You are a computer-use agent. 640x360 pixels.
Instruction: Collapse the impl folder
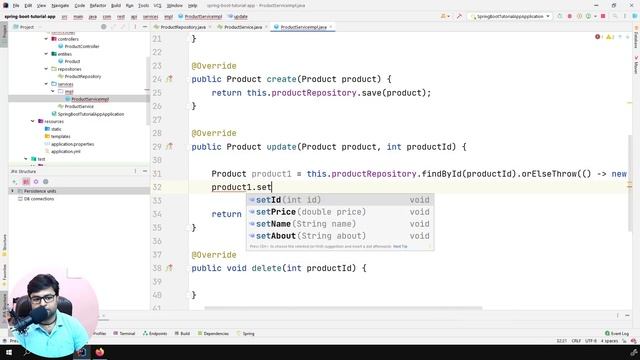53,91
